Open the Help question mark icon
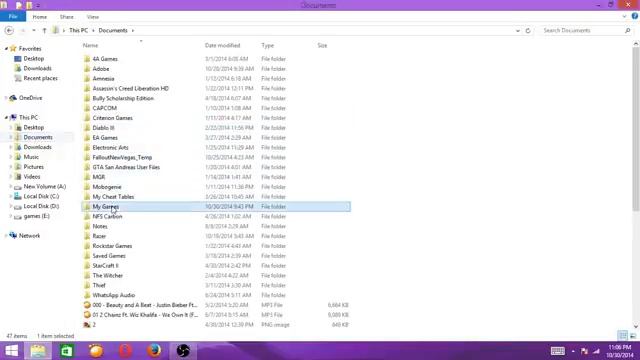 click(x=635, y=16)
